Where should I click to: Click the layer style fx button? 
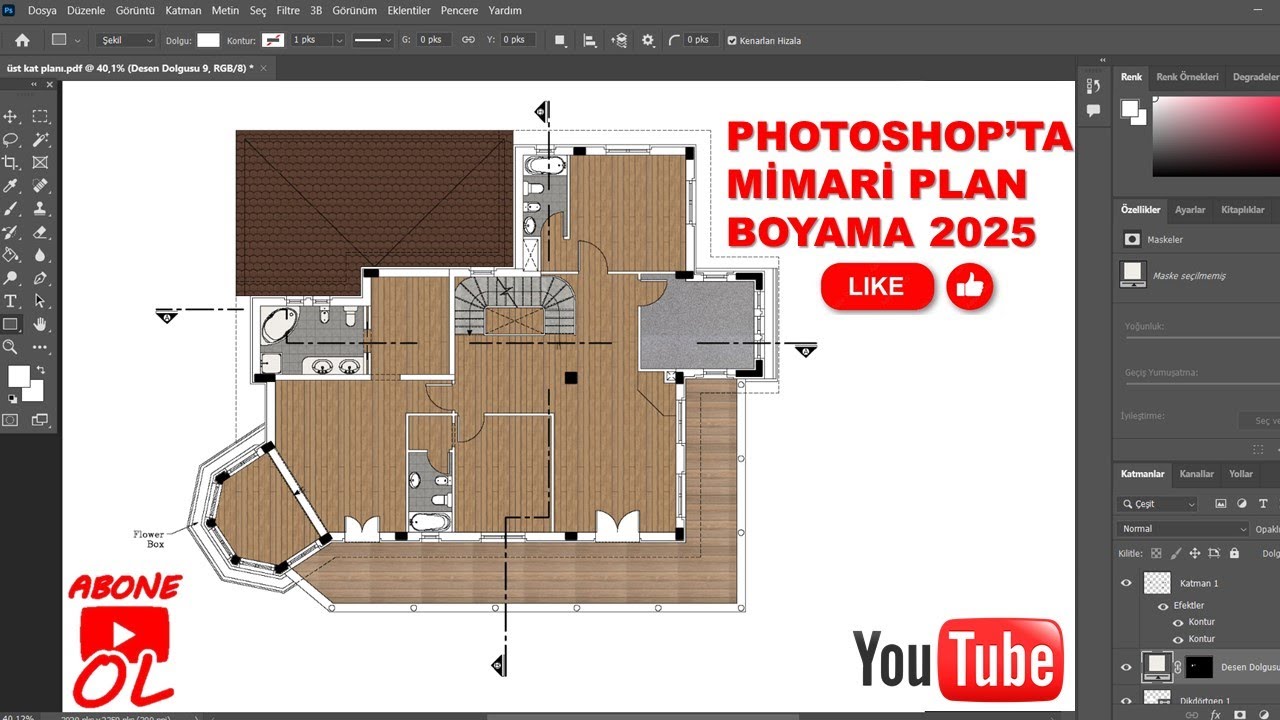click(1215, 715)
